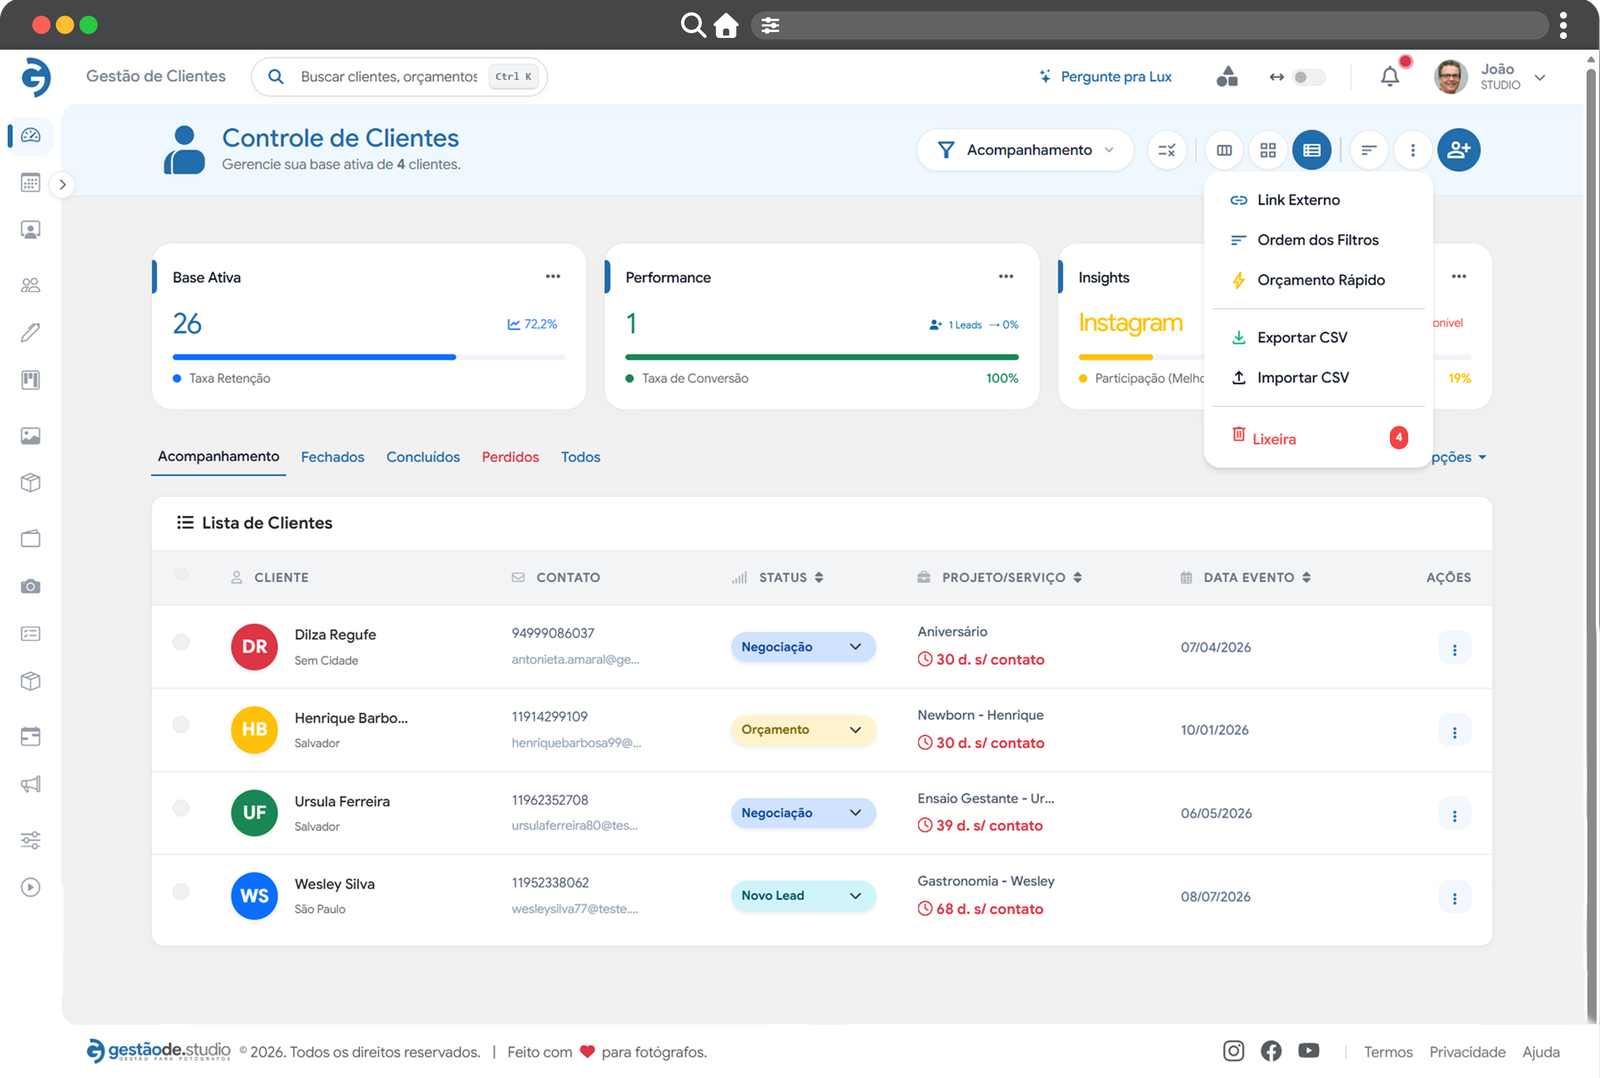The height and width of the screenshot is (1078, 1600).
Task: Click the Taxa de Conversão progress bar
Action: [x=822, y=357]
